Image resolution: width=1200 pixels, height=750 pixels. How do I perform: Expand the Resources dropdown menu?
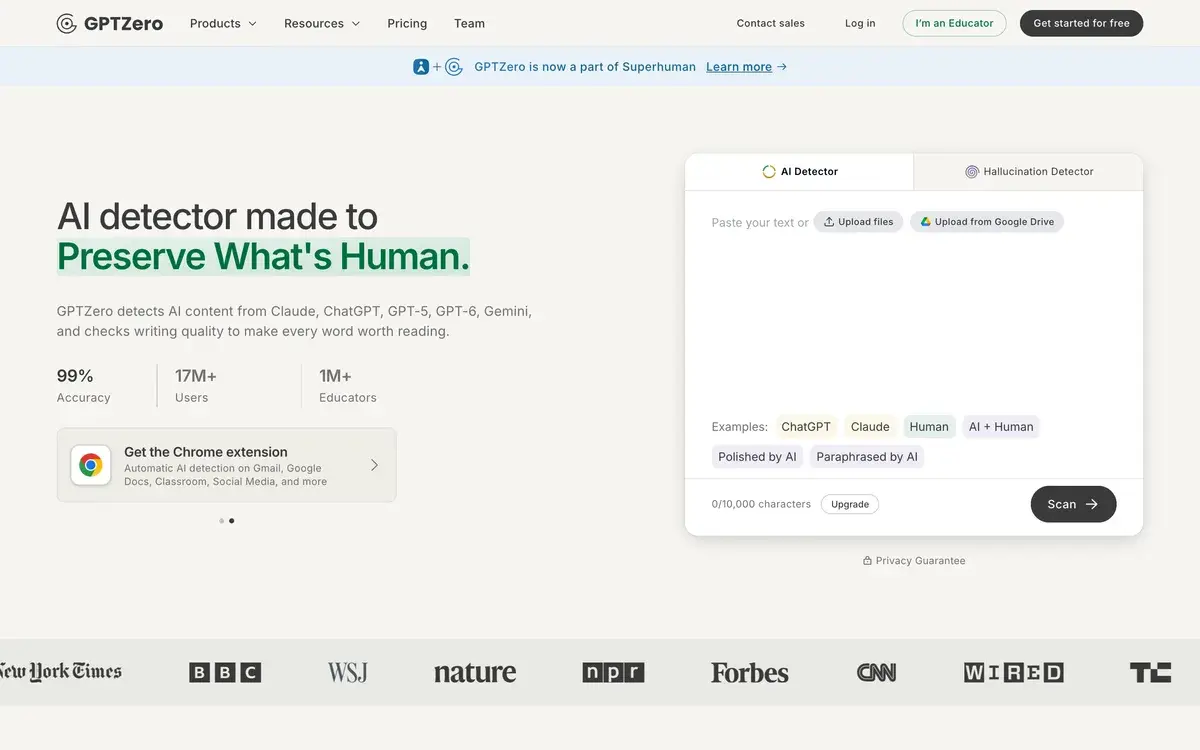[x=322, y=23]
